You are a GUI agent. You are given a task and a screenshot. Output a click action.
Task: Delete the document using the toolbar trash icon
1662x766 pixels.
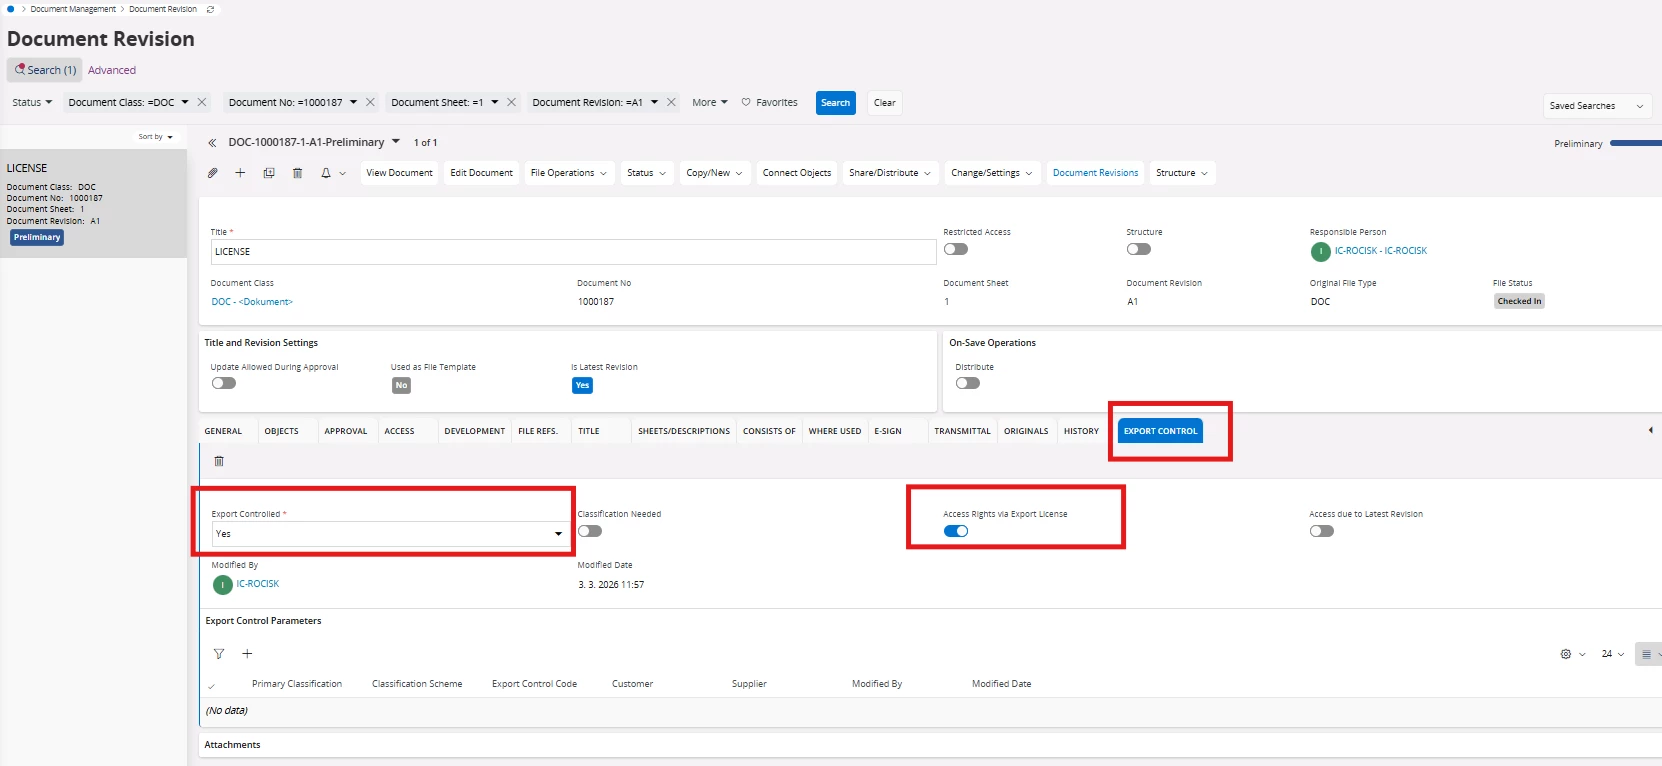[297, 173]
